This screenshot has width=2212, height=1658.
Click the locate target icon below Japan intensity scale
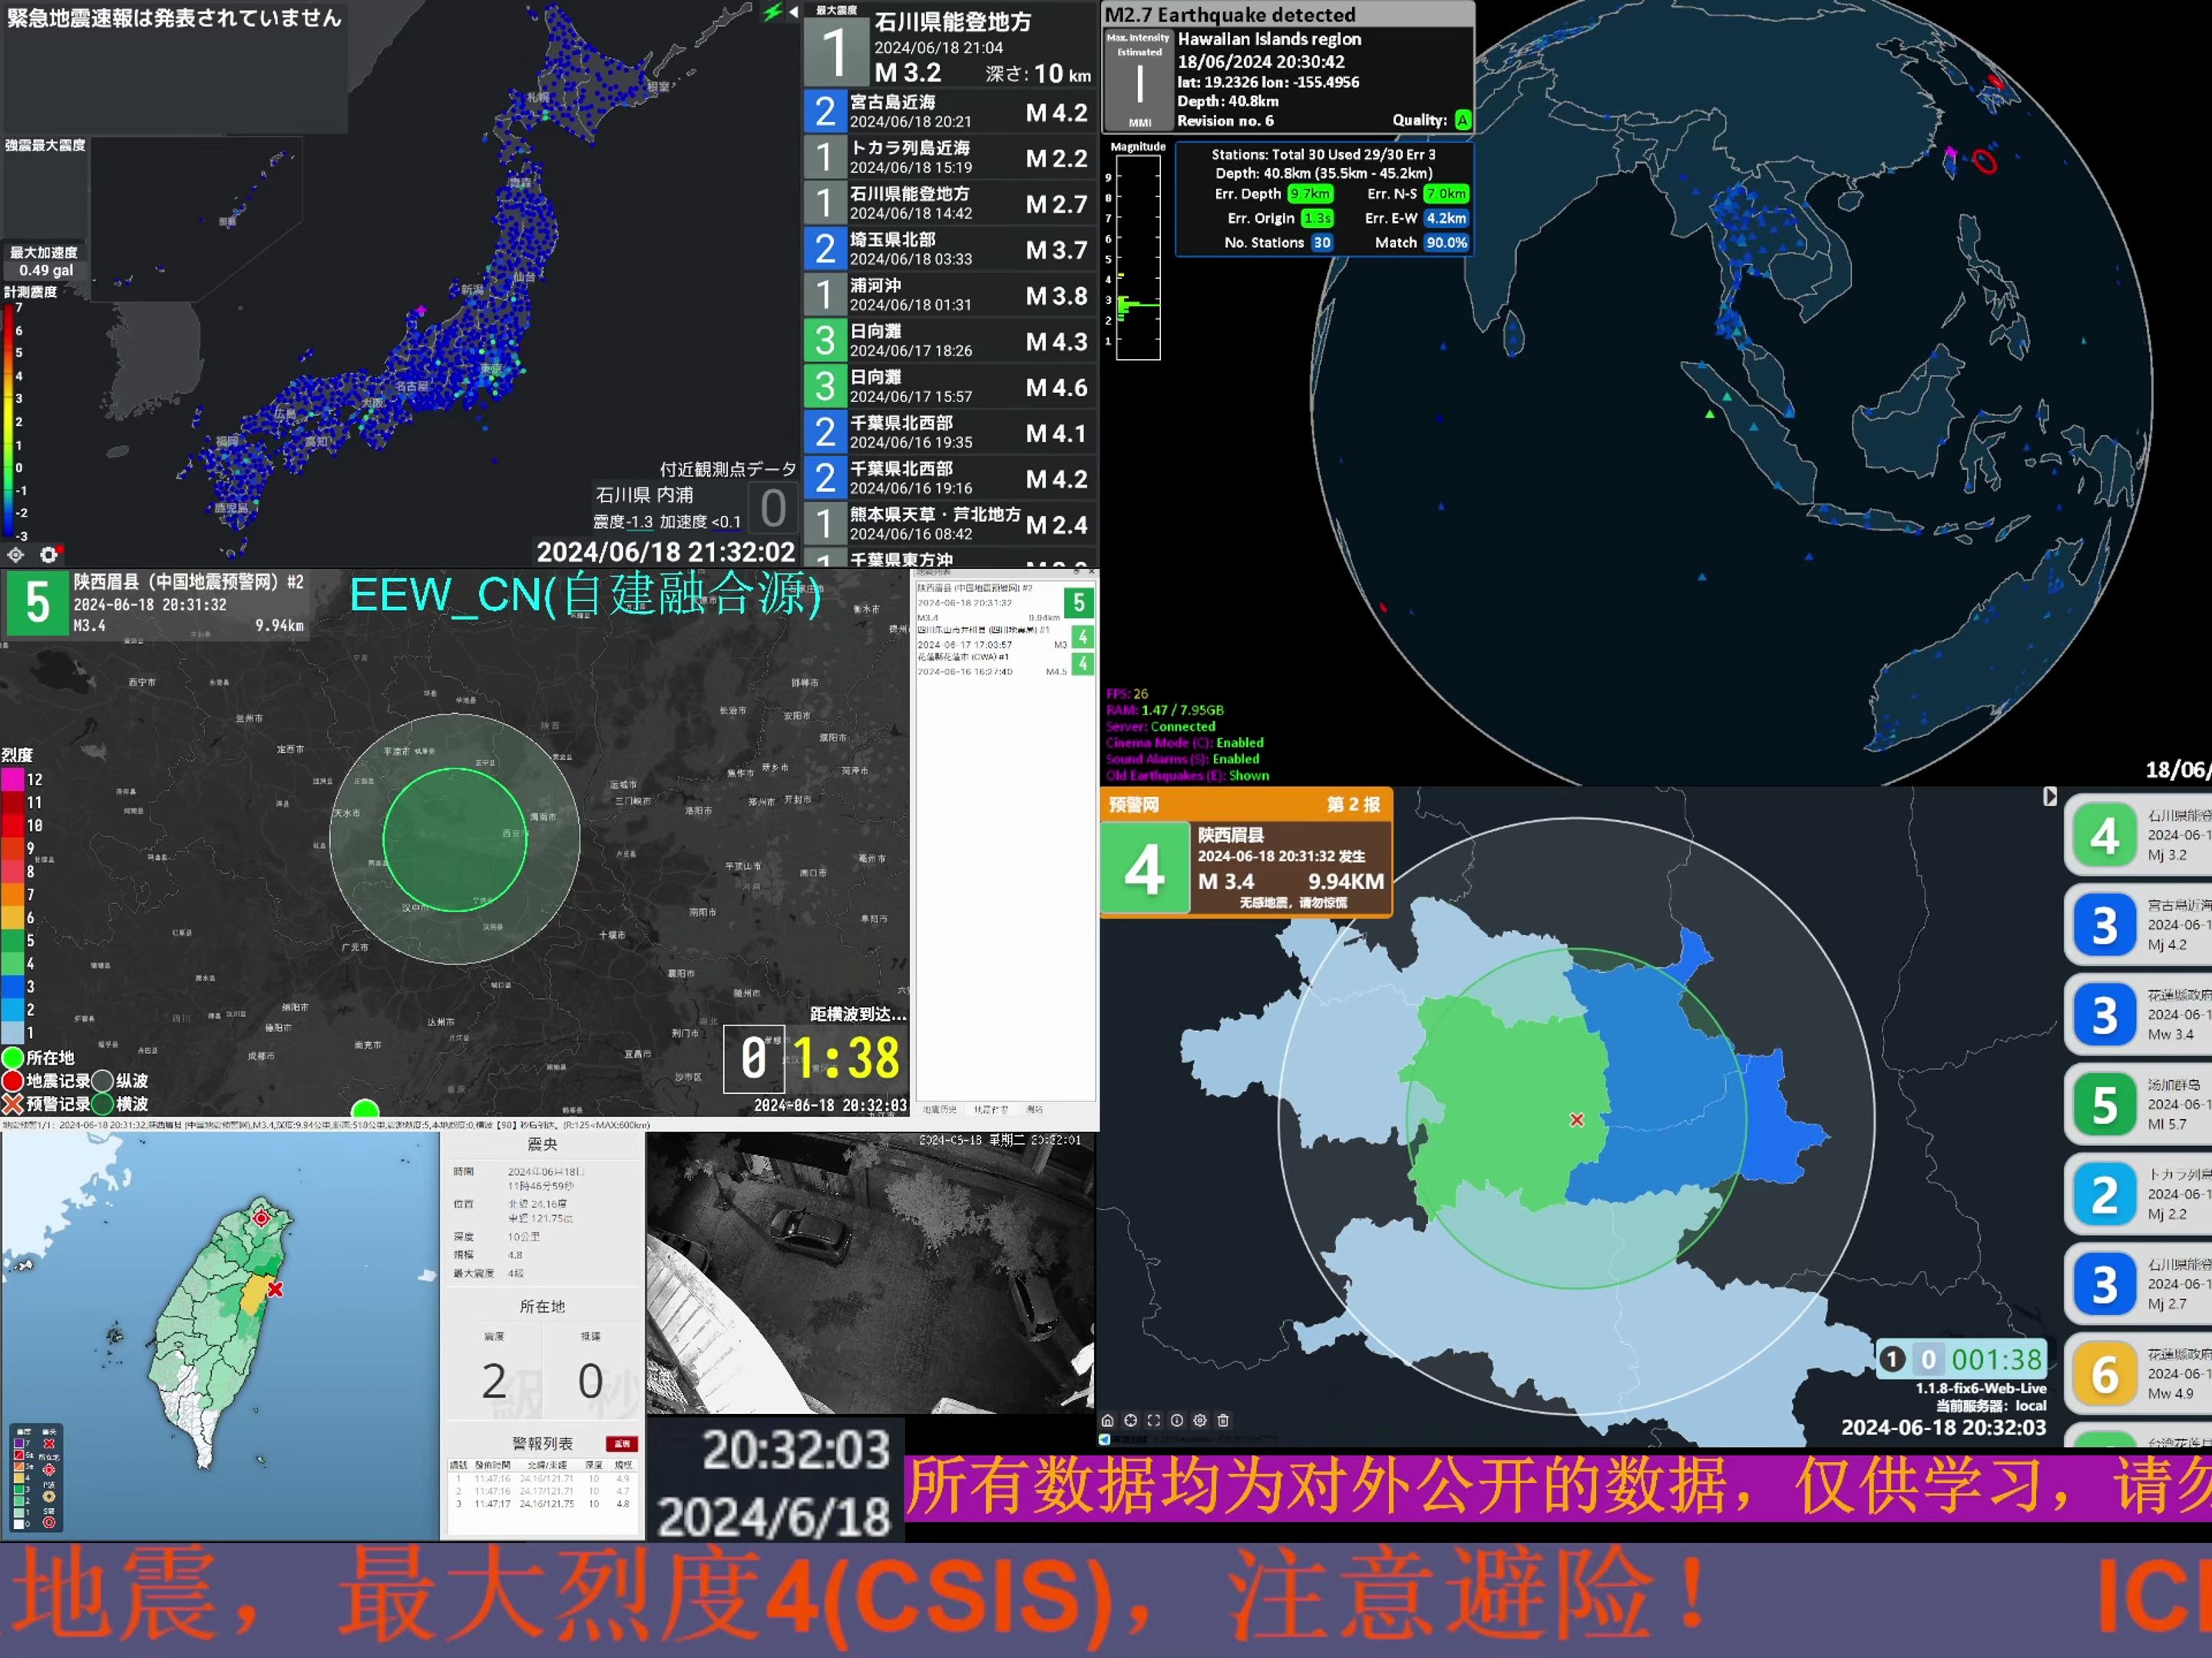tap(16, 554)
